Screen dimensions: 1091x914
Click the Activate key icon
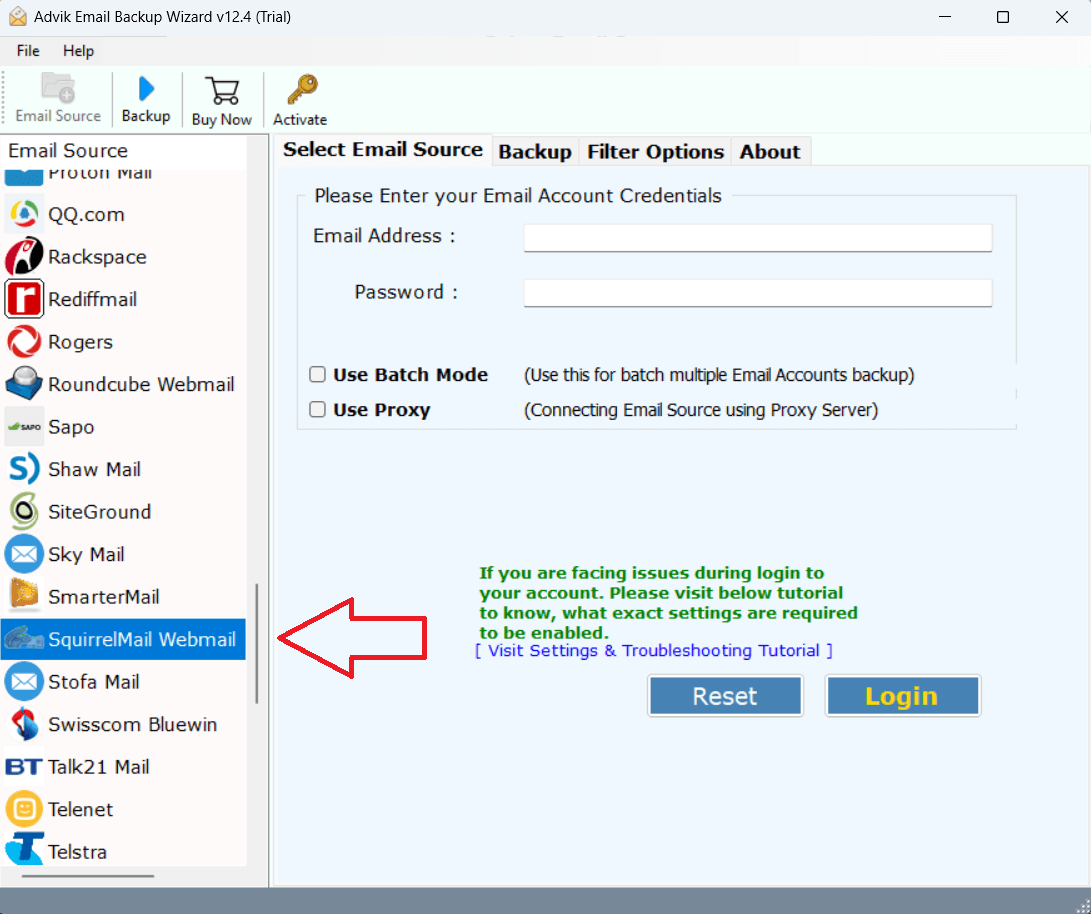300,90
